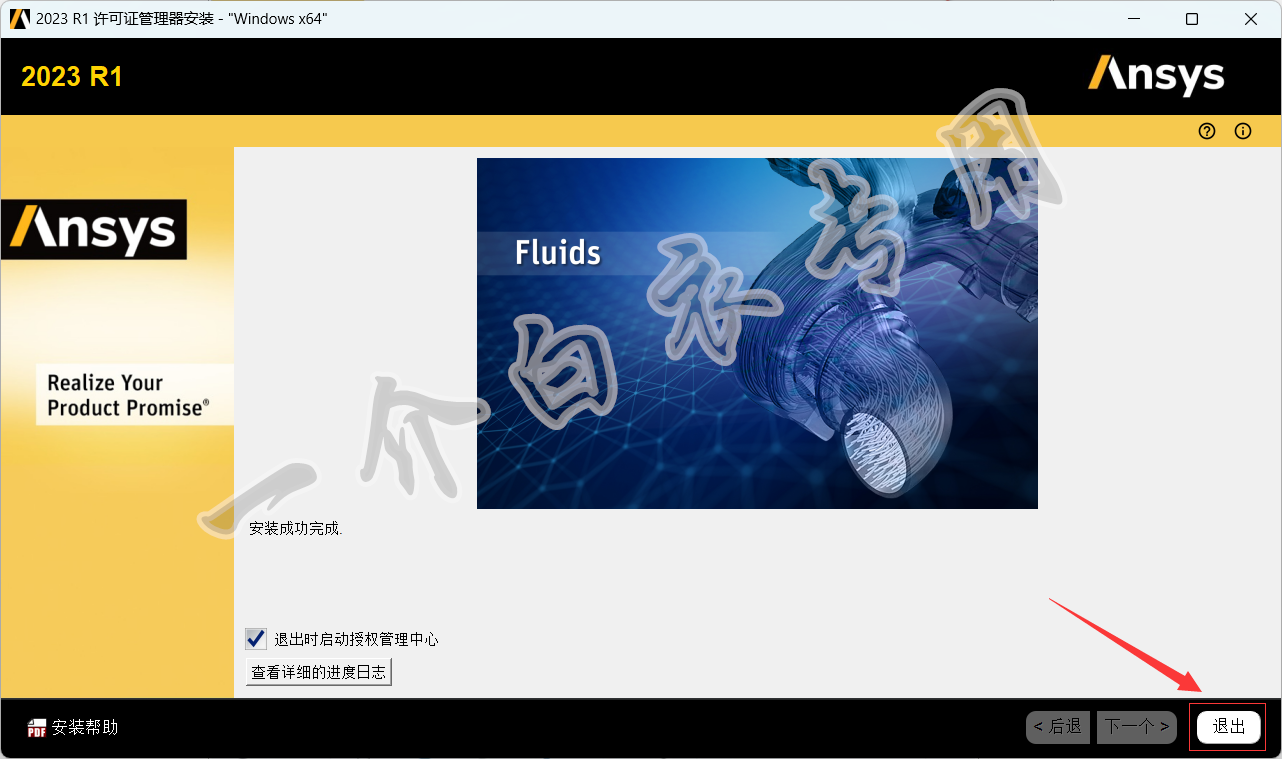Click the info circle icon
1282x759 pixels.
click(x=1243, y=131)
